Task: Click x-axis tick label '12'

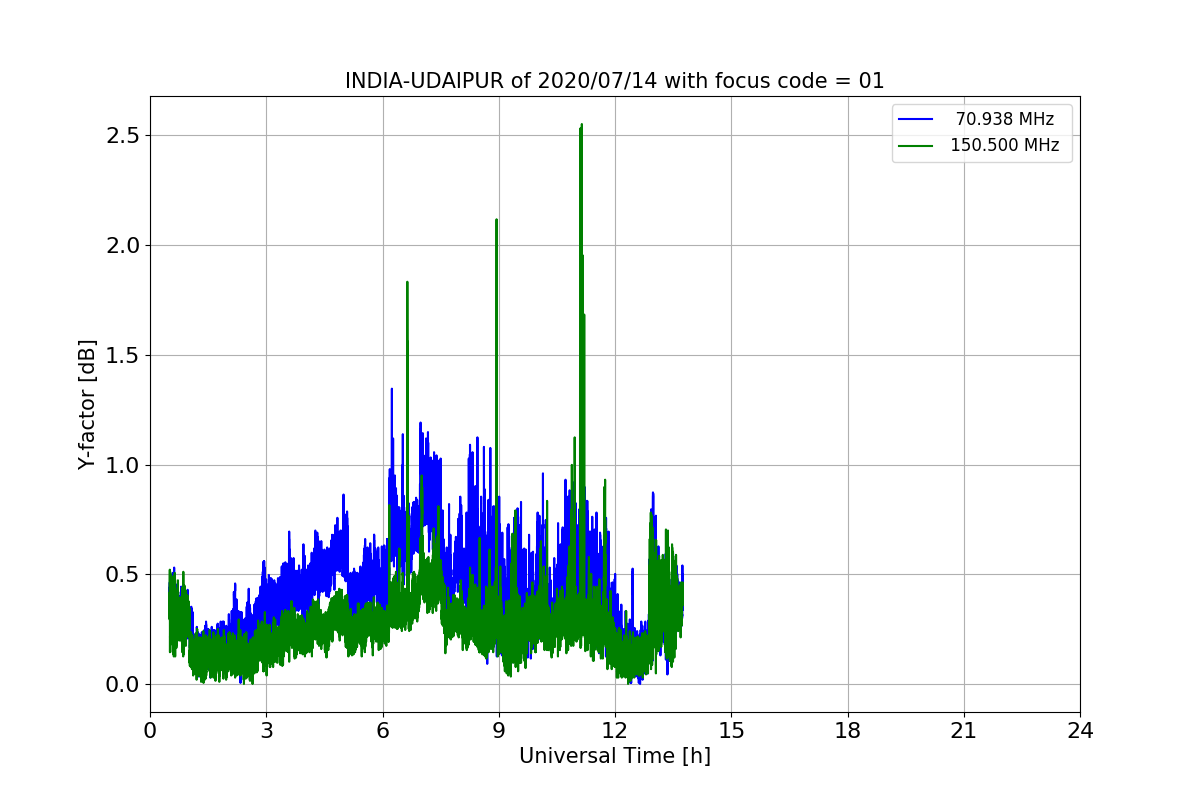Action: tap(615, 731)
